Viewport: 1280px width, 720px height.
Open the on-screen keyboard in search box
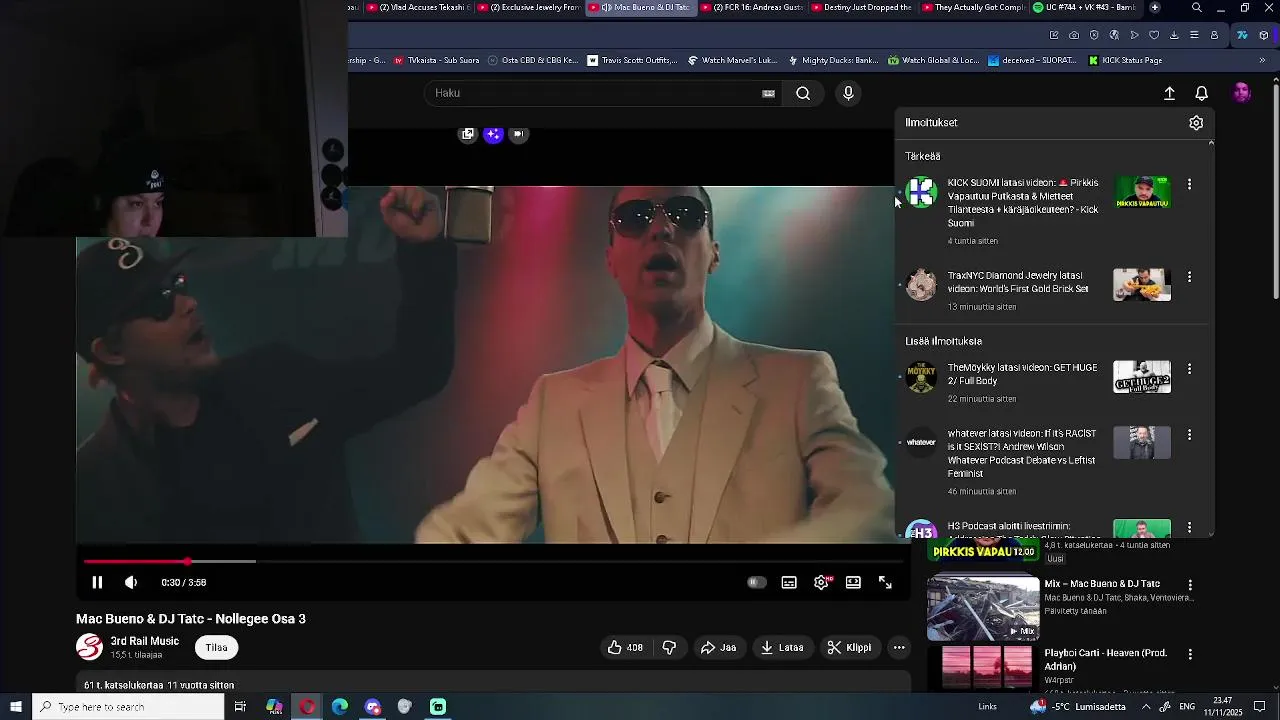click(768, 93)
